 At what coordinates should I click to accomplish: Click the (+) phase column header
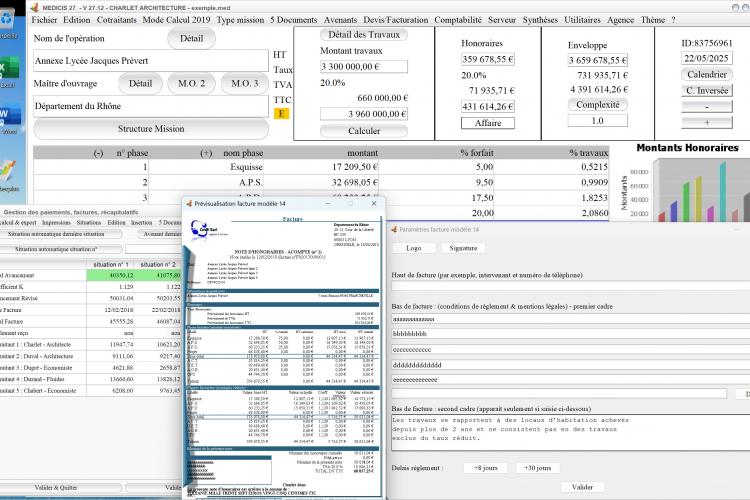point(206,153)
